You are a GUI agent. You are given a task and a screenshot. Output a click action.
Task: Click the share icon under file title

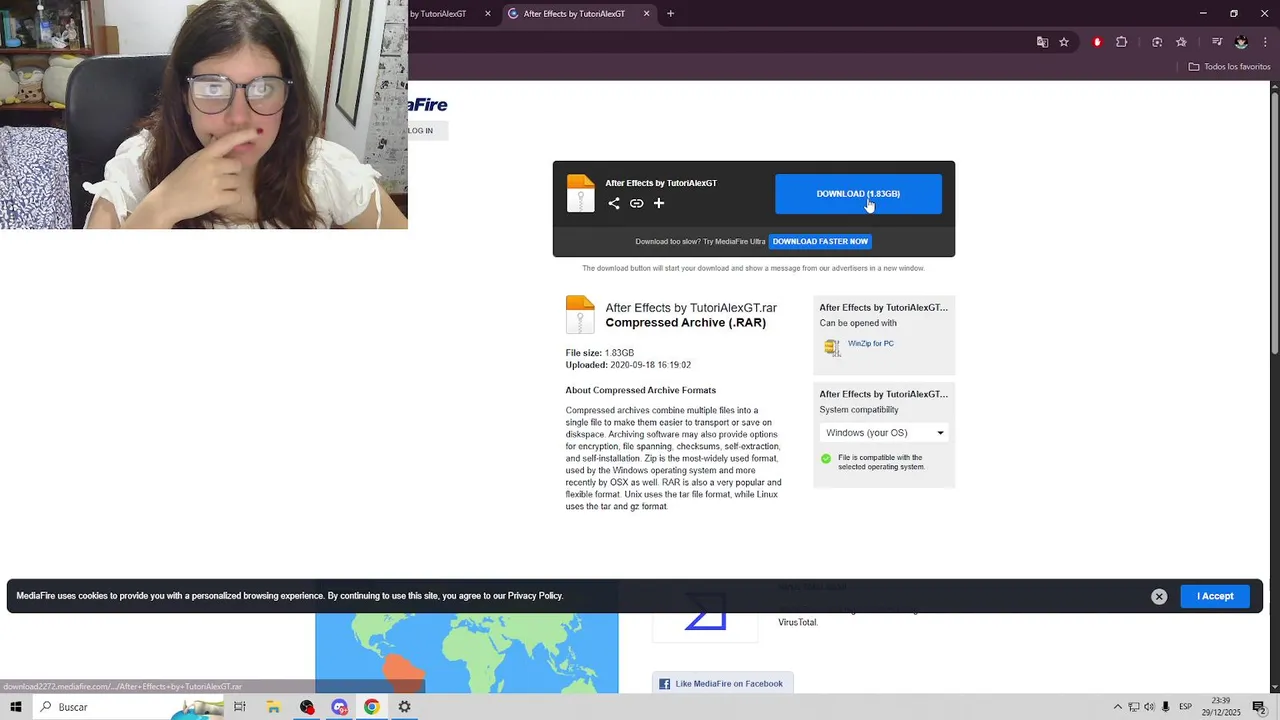pos(614,203)
